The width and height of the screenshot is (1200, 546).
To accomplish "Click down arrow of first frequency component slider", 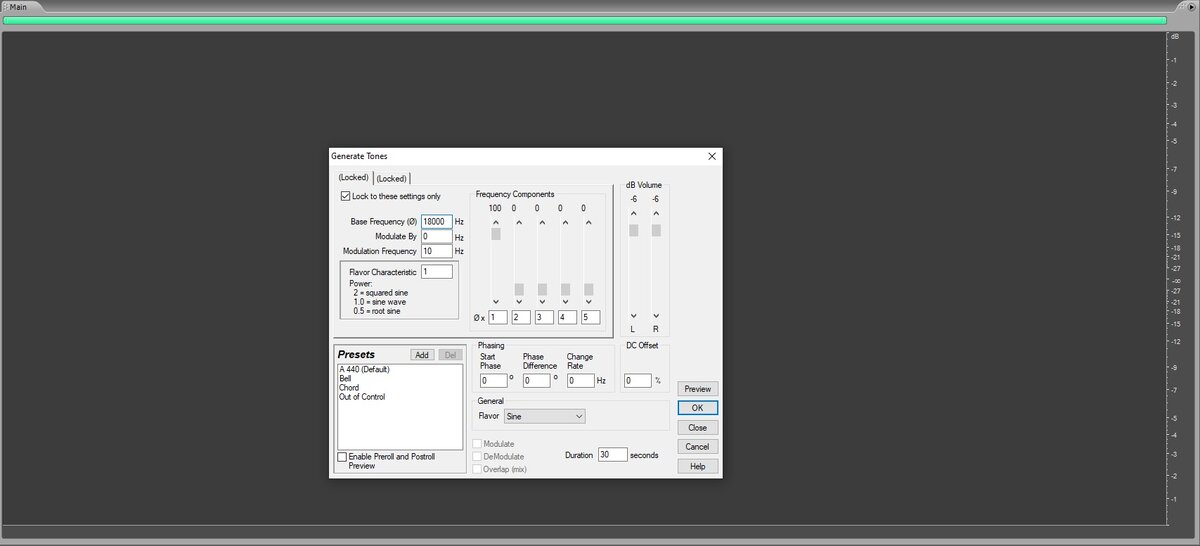I will pyautogui.click(x=495, y=302).
